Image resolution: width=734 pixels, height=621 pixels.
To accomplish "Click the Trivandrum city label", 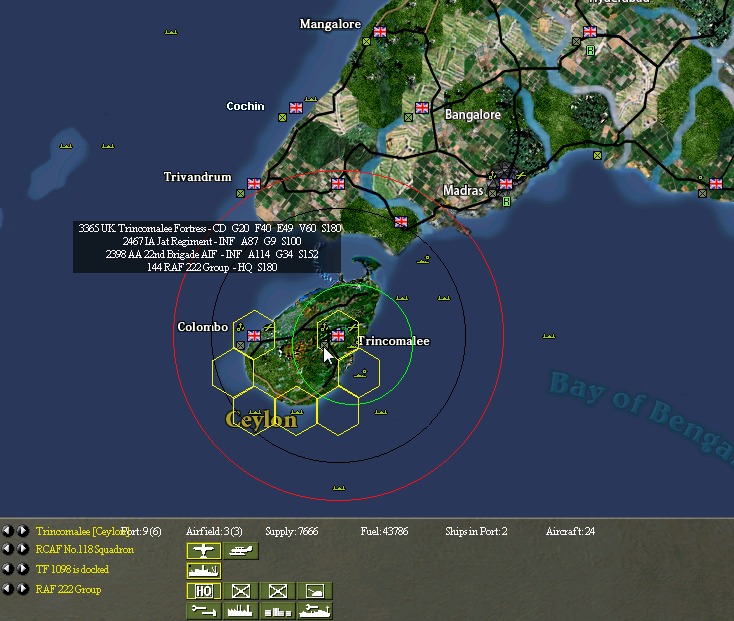I will [x=197, y=177].
